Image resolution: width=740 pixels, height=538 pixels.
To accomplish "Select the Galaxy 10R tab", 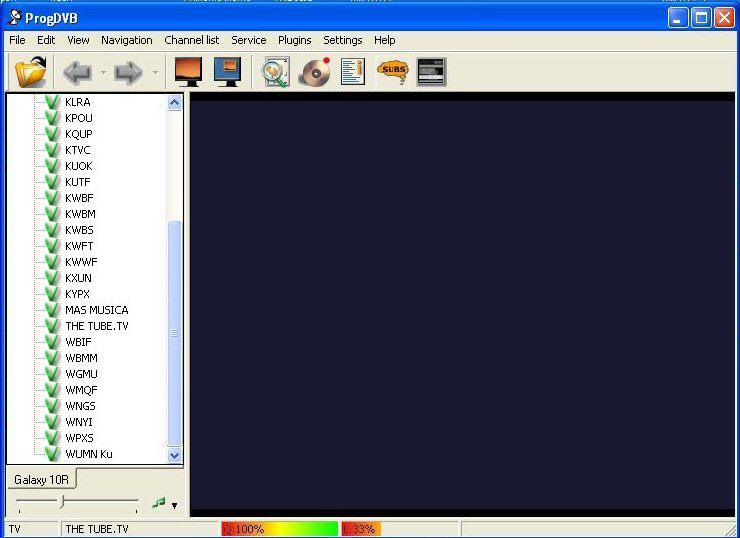I will (42, 480).
